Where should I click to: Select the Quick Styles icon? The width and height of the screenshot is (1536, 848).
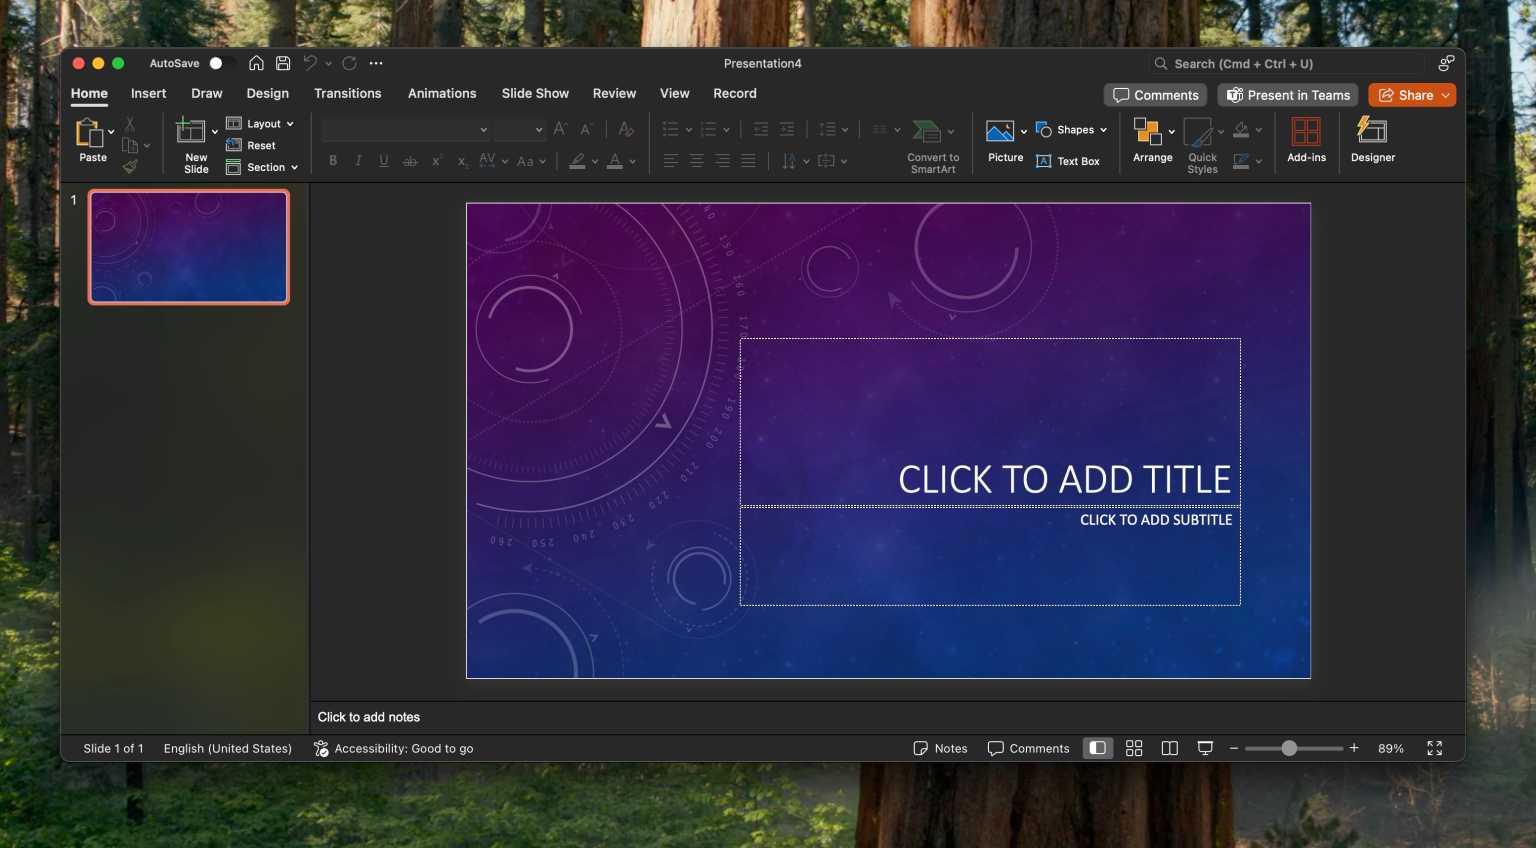click(1201, 140)
